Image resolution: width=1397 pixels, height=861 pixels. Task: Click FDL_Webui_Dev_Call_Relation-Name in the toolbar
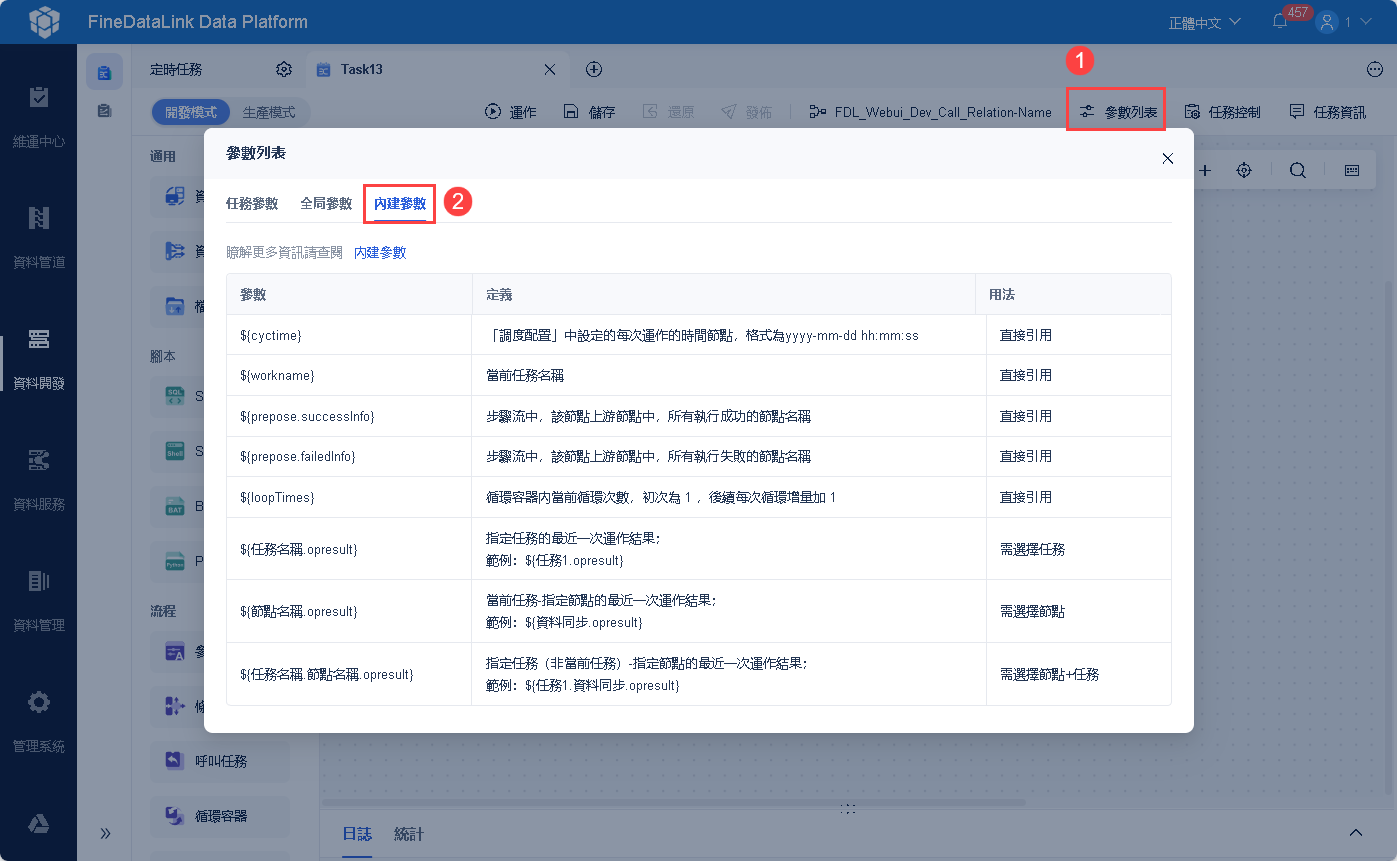click(x=930, y=112)
